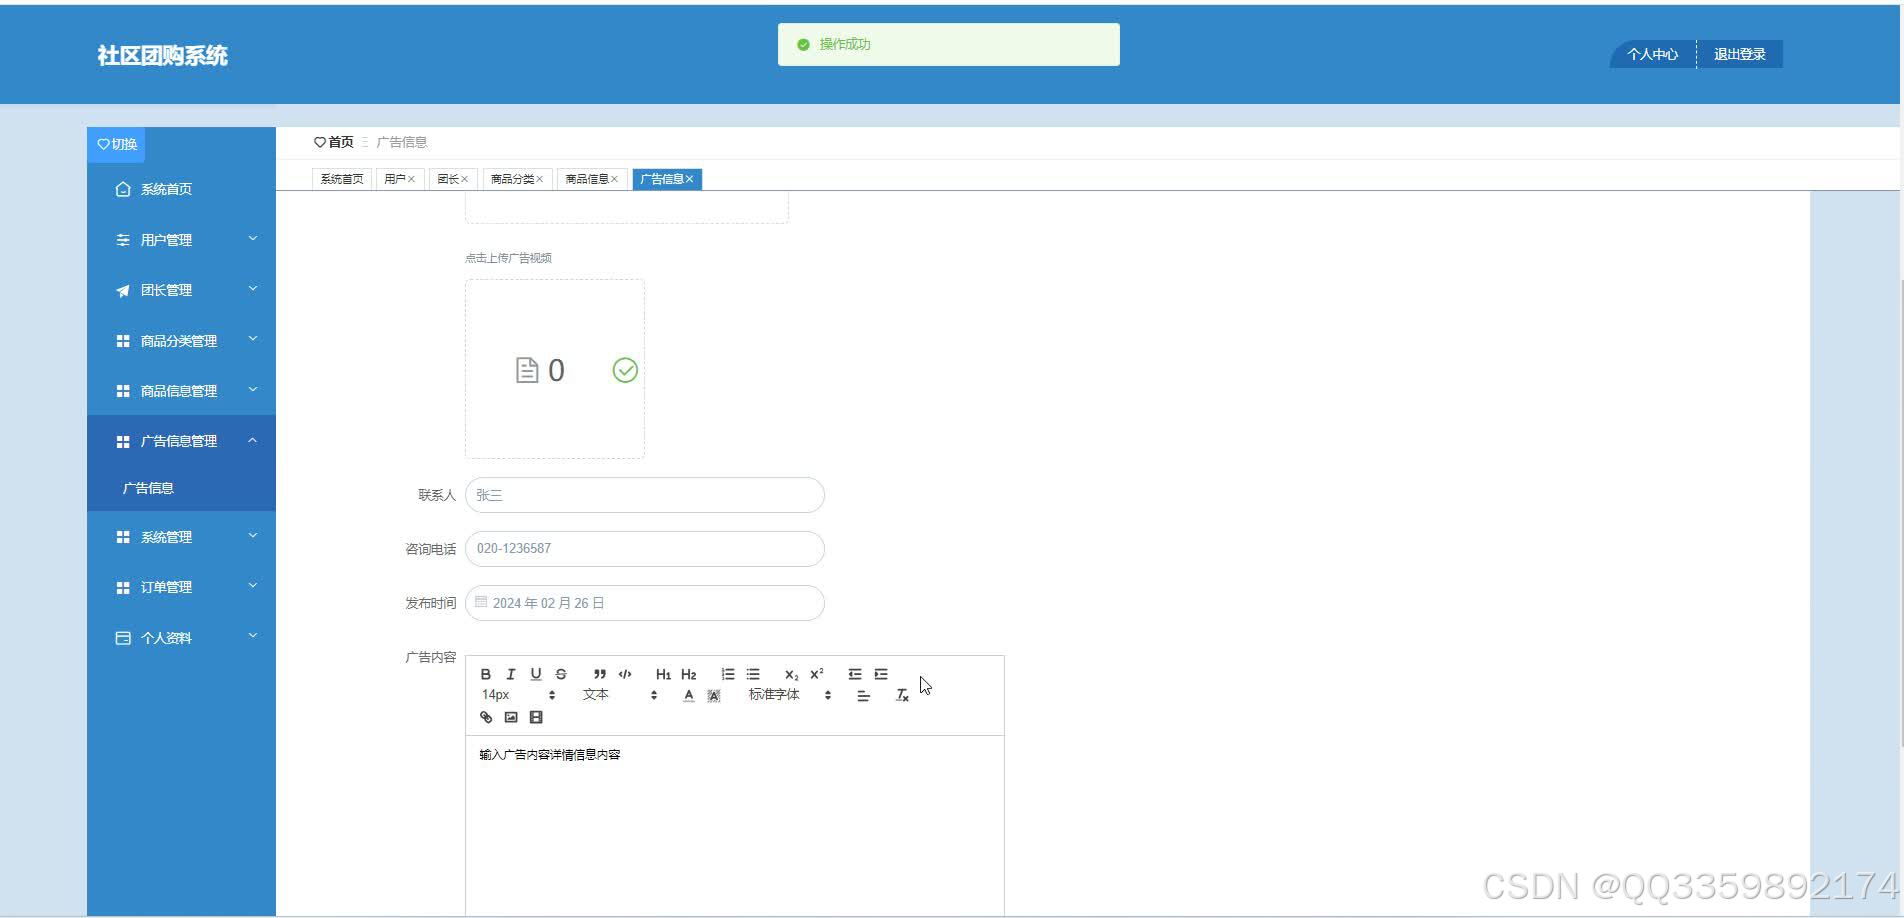Switch to the 系统首页 tab
The width and height of the screenshot is (1904, 918).
(x=342, y=179)
